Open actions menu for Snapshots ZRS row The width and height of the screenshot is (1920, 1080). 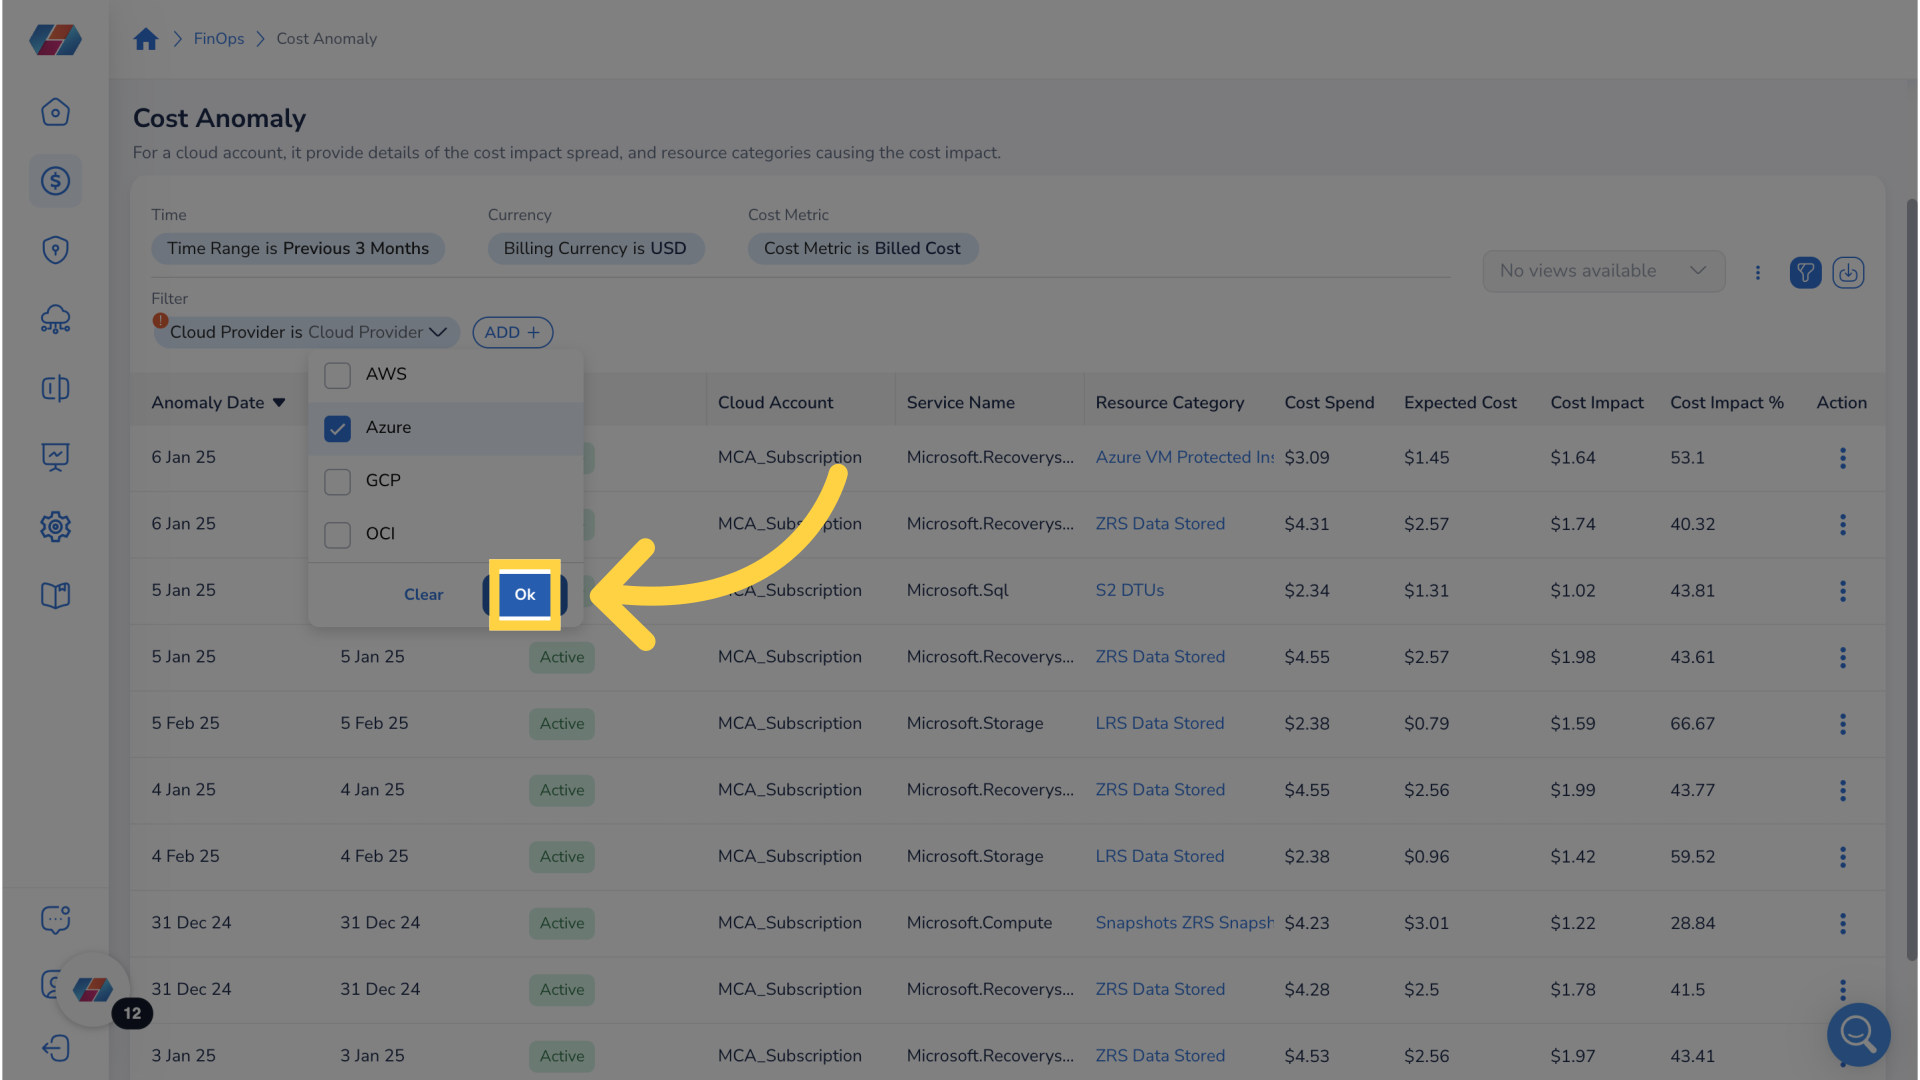tap(1842, 923)
